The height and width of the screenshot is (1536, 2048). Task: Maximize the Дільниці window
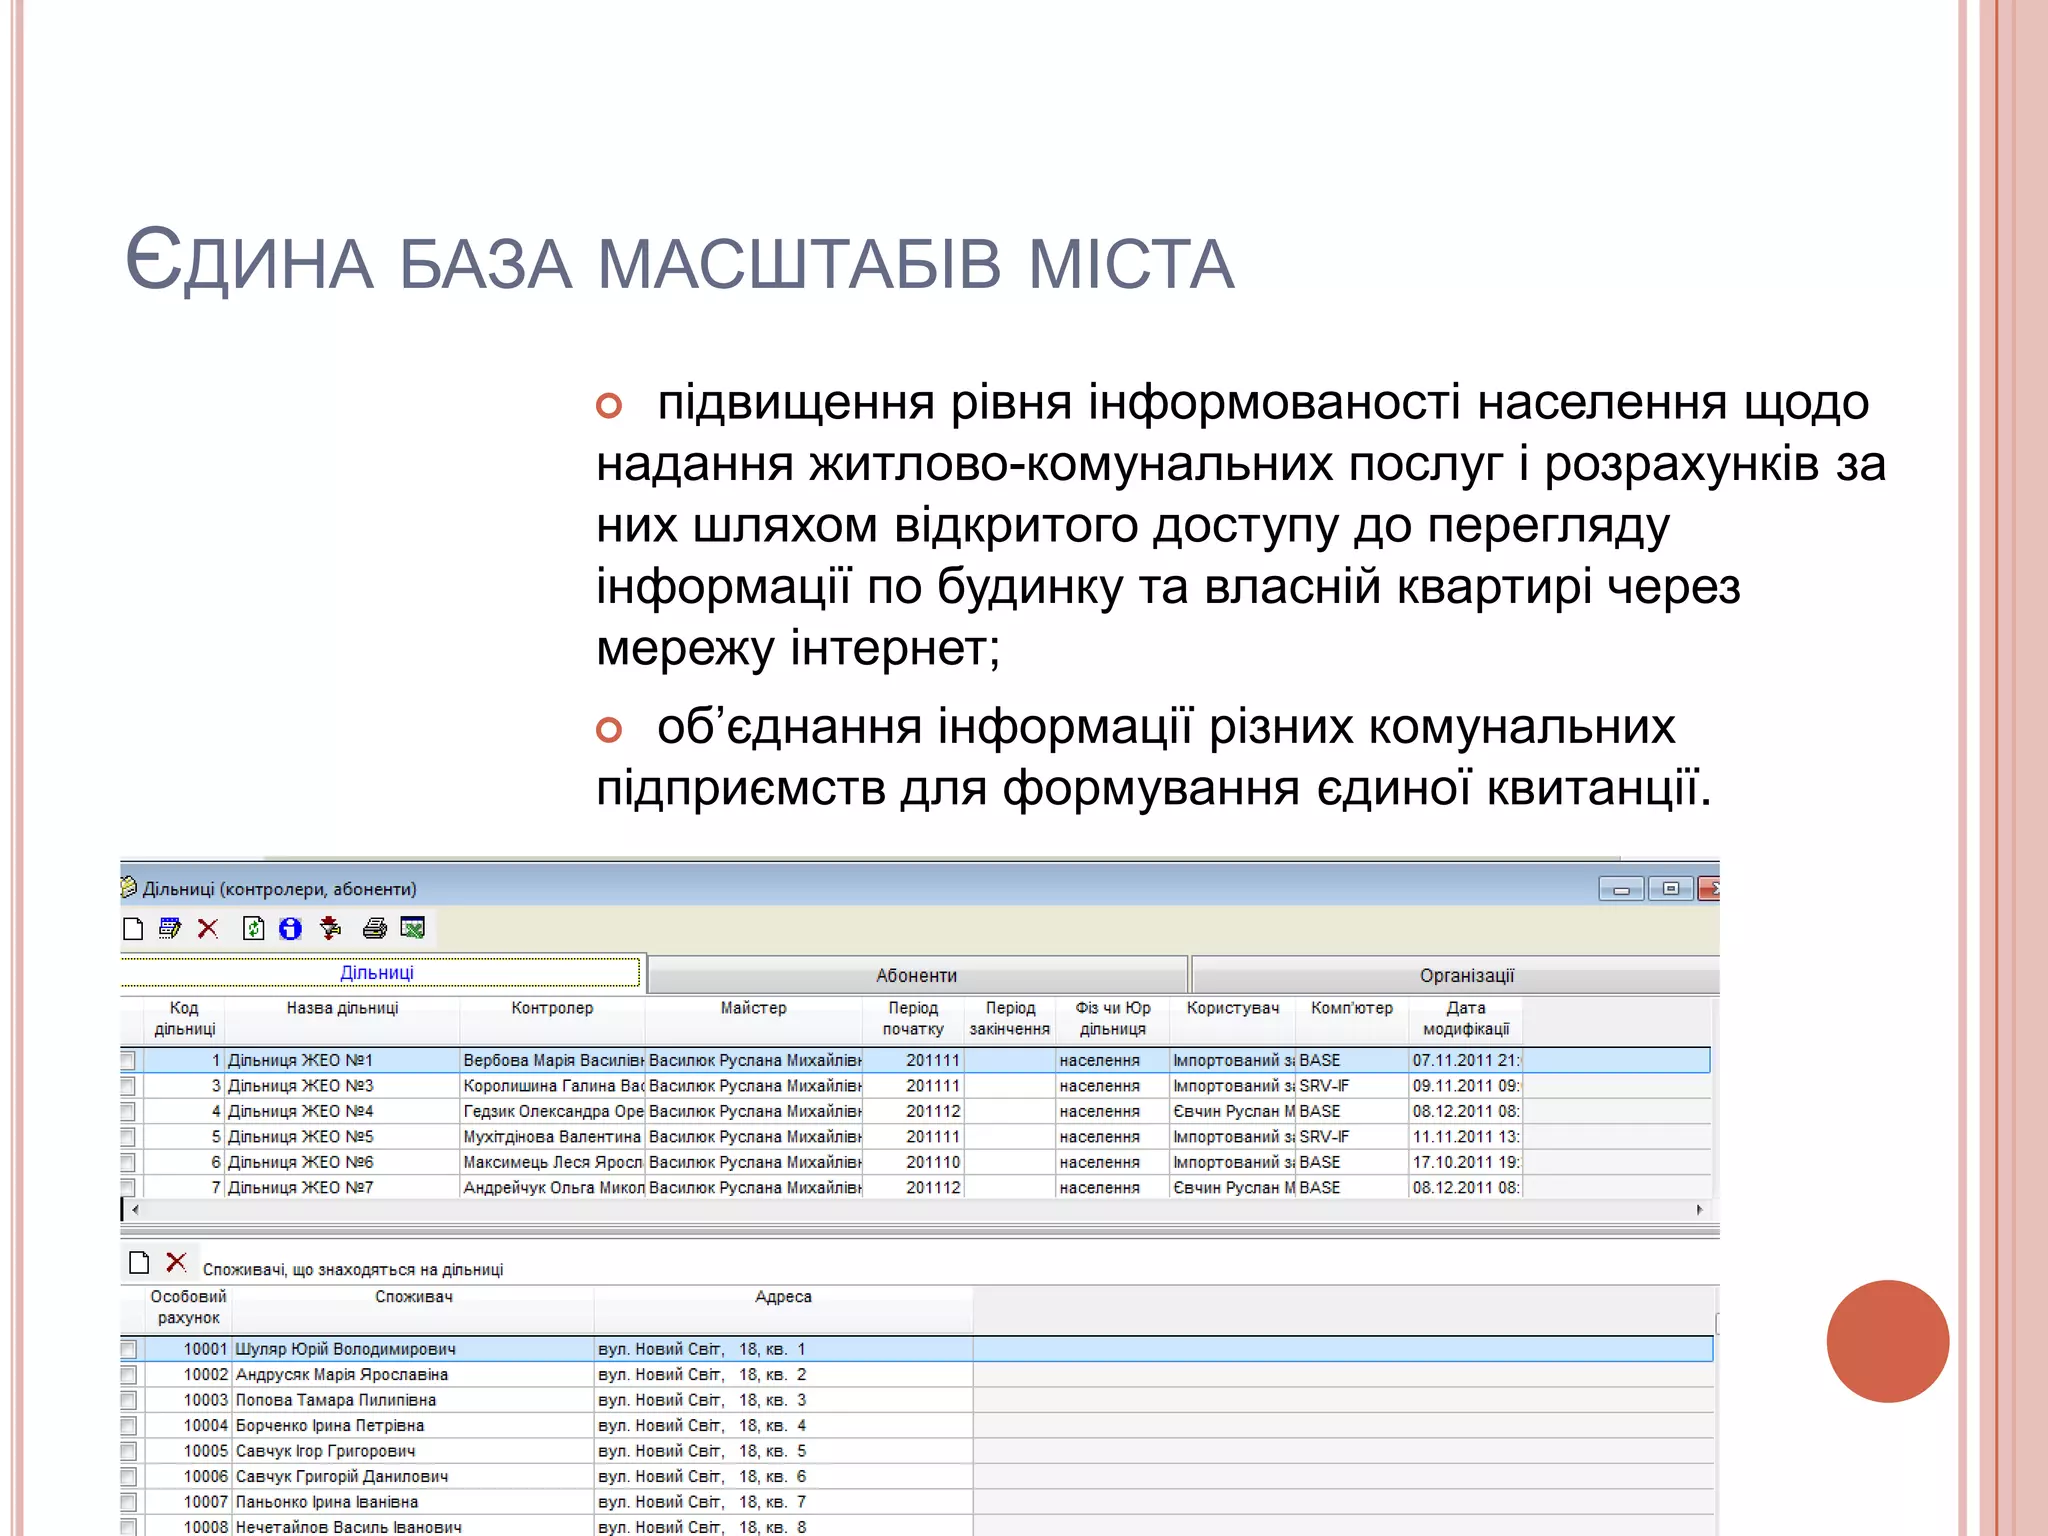1670,889
